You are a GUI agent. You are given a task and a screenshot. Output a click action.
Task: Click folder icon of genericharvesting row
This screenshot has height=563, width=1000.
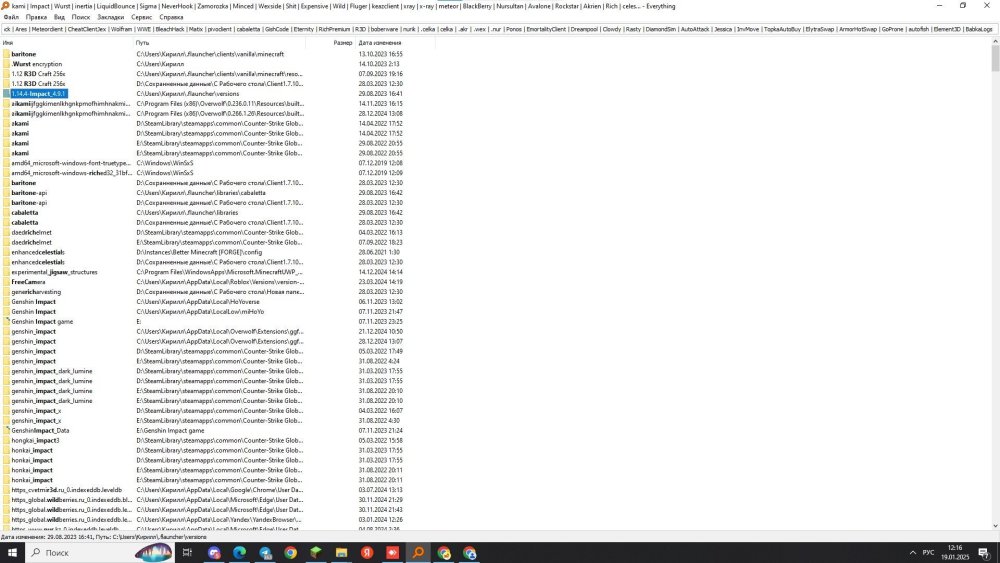pyautogui.click(x=6, y=291)
